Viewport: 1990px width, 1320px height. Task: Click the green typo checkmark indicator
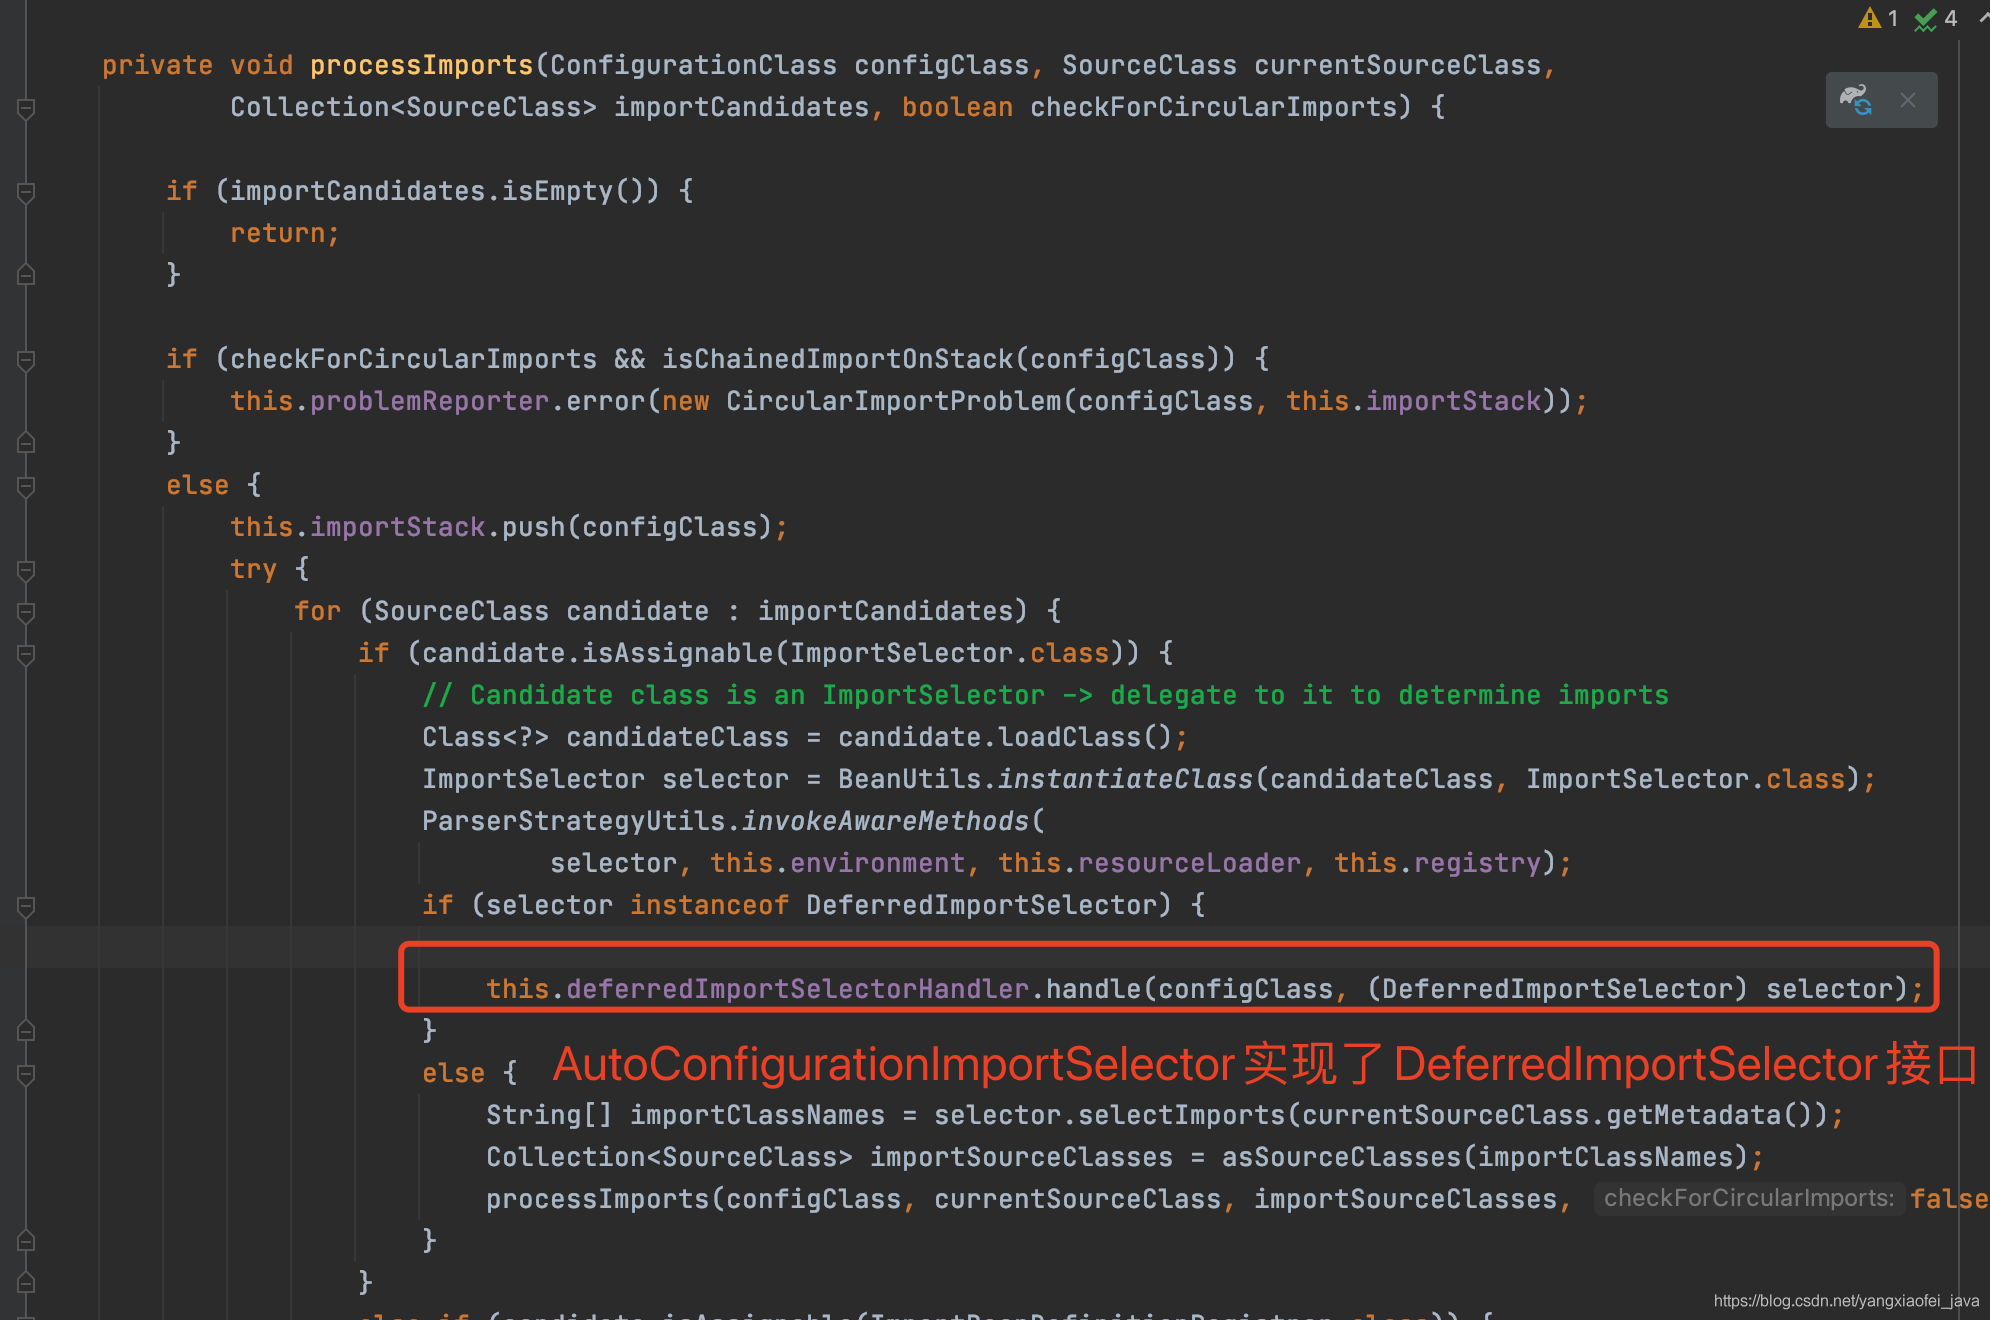tap(1925, 19)
